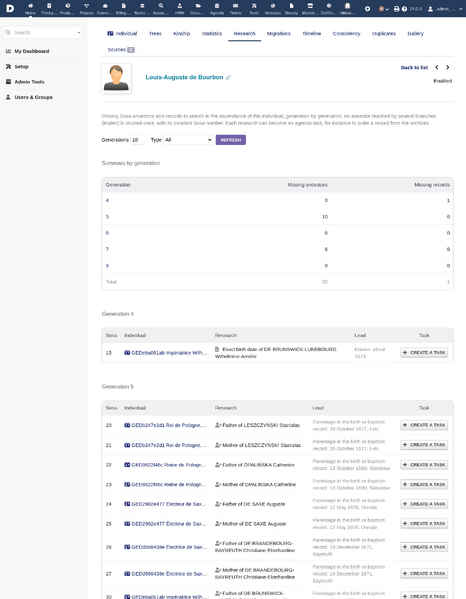Go to previous record arrow

point(437,67)
